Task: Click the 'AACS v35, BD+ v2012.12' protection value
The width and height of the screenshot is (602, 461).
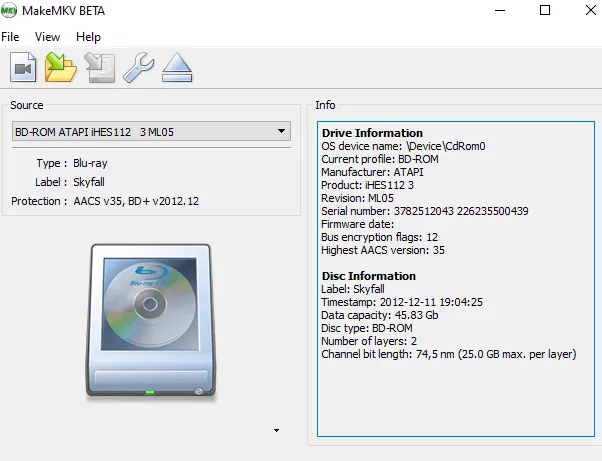Action: point(136,201)
